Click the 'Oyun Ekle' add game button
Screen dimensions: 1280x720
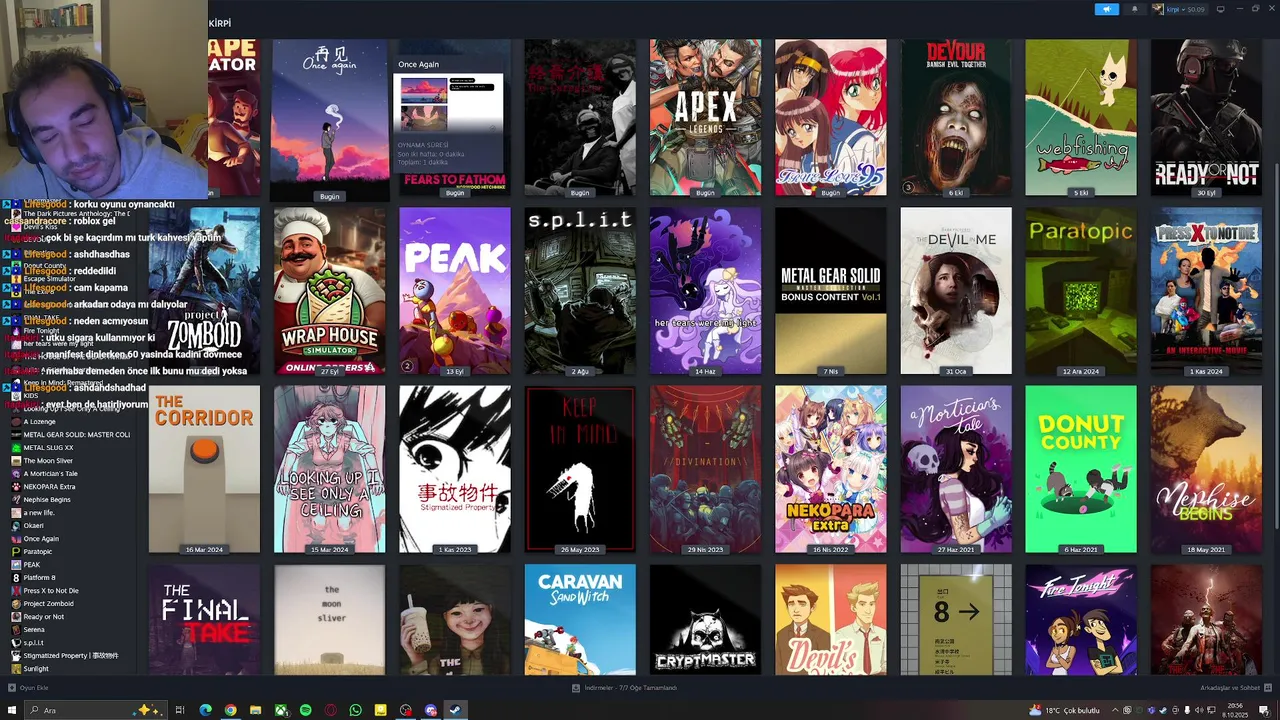28,688
